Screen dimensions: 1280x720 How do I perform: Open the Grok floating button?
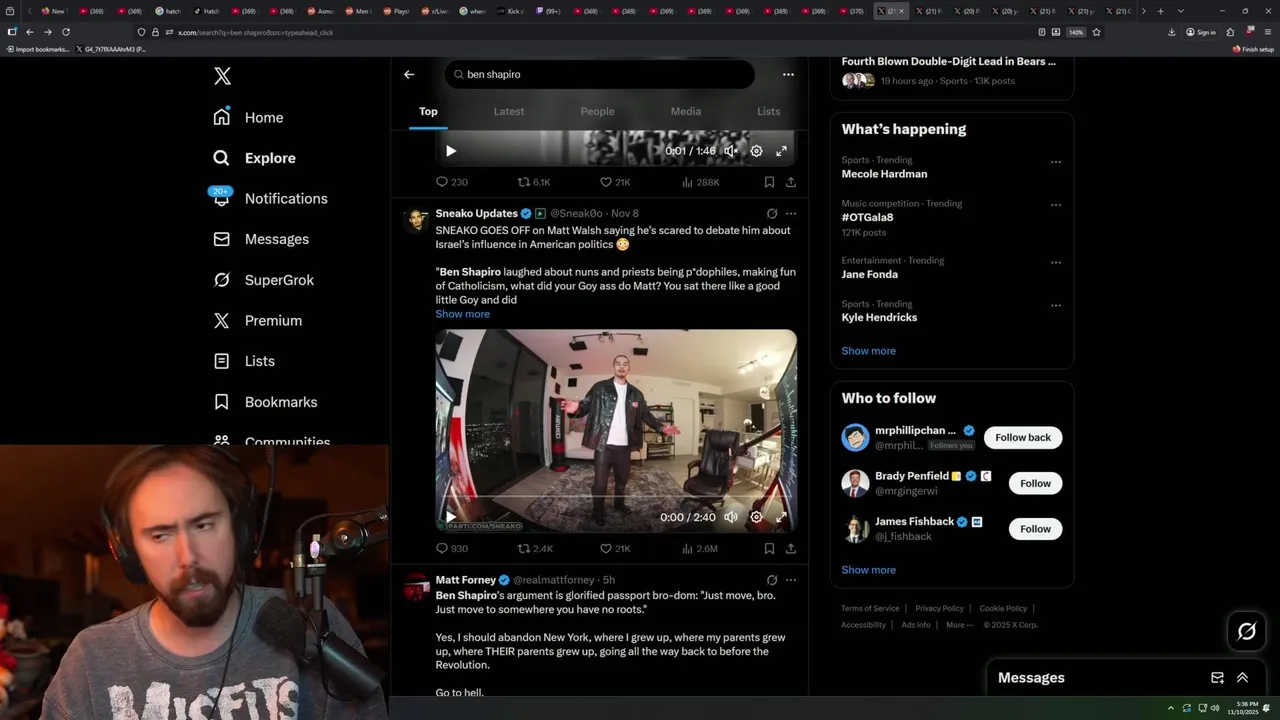pyautogui.click(x=1247, y=631)
